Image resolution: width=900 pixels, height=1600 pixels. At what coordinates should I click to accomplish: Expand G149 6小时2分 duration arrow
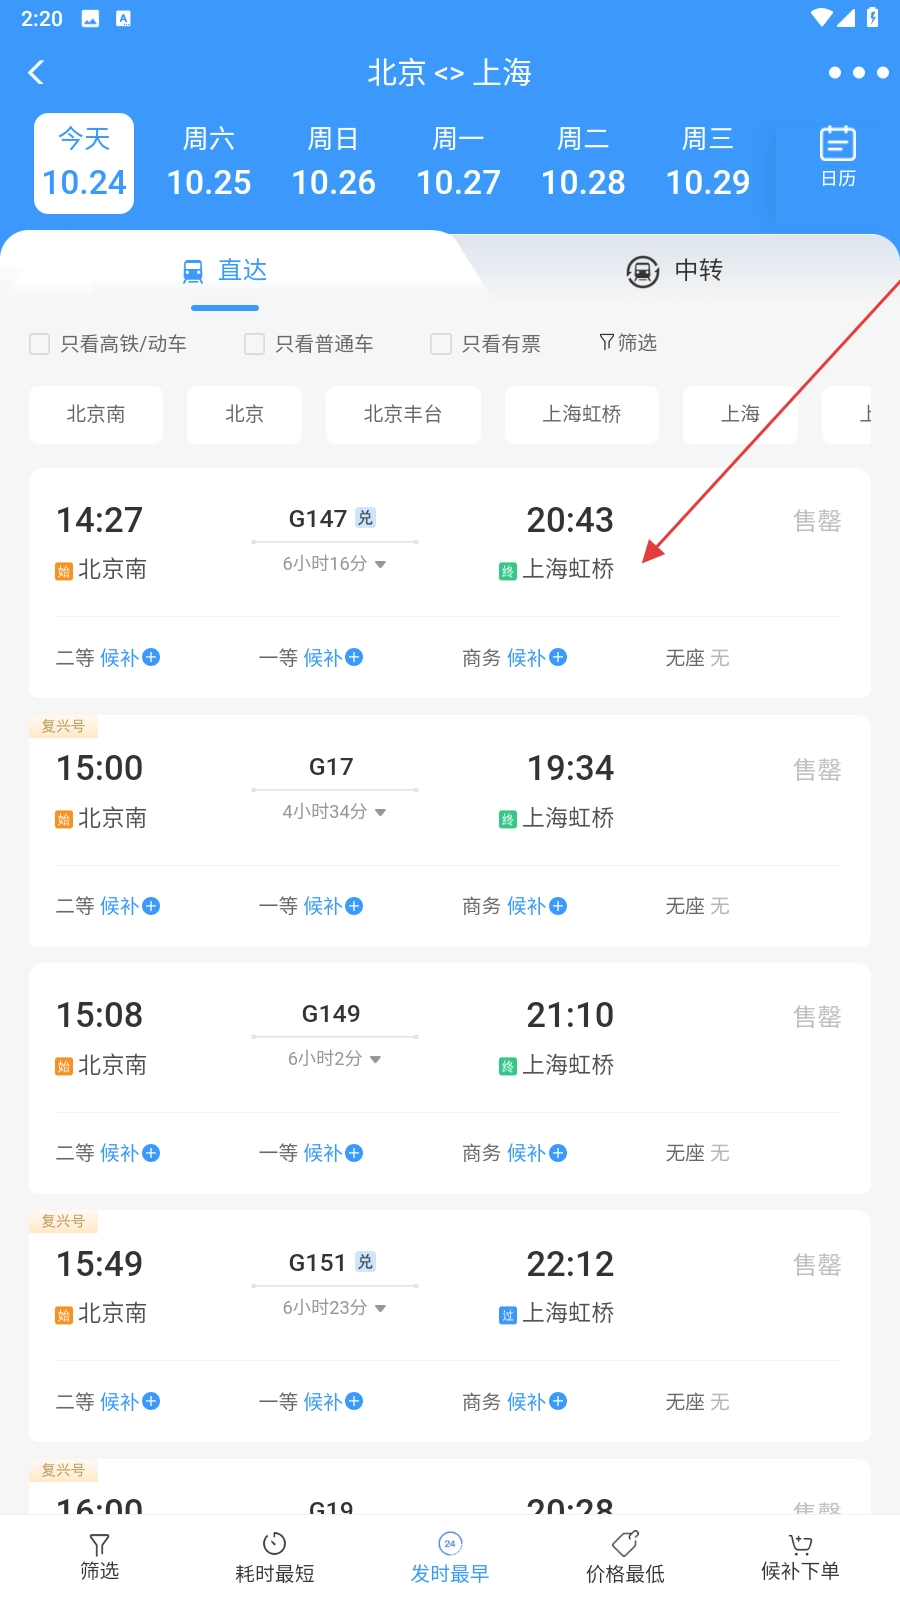tap(375, 1059)
